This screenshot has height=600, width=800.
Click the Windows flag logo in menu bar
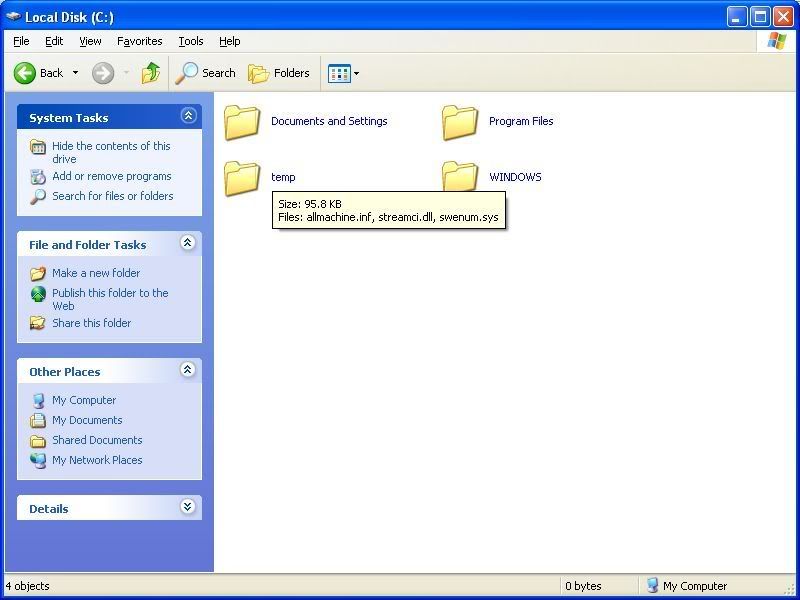(x=777, y=41)
